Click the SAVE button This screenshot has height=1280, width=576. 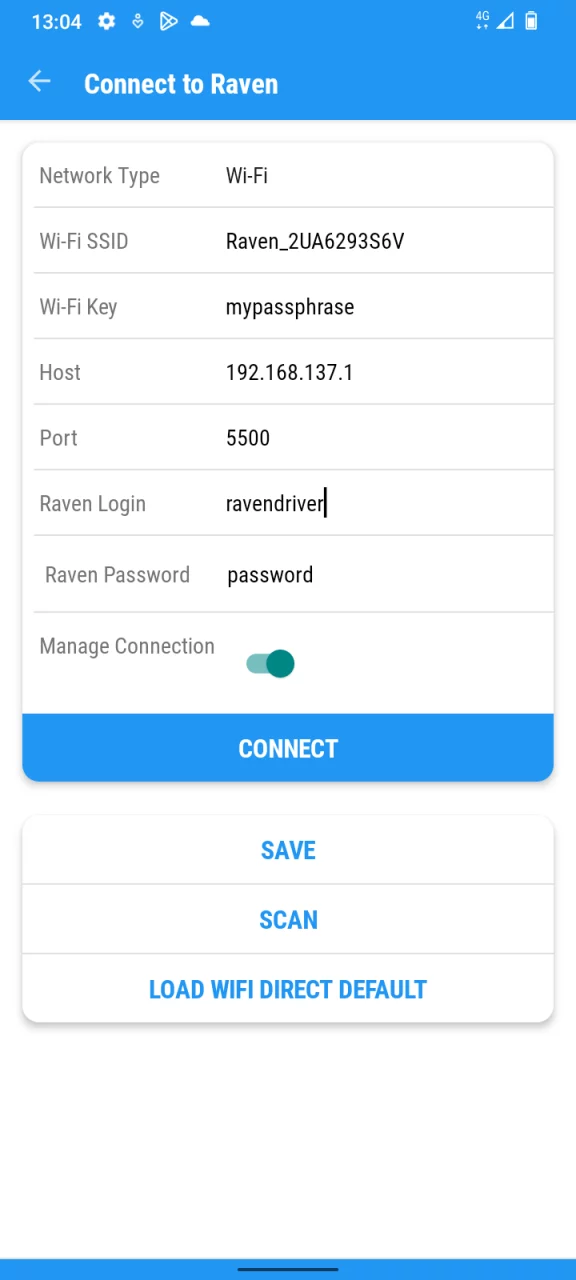point(288,850)
